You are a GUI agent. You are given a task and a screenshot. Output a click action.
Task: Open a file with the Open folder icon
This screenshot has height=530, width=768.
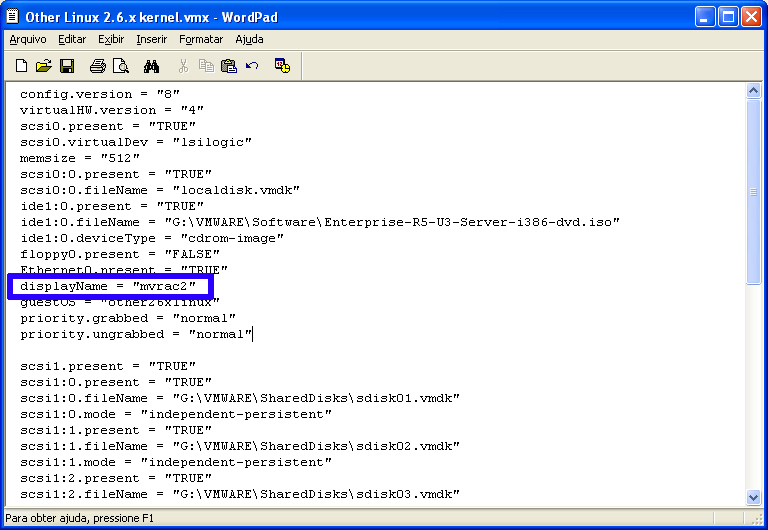[x=43, y=67]
